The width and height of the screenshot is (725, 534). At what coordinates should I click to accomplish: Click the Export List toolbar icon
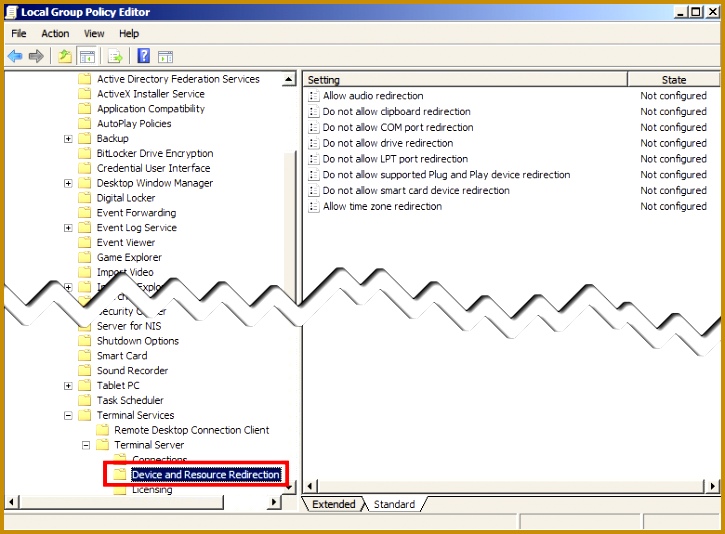tap(115, 57)
